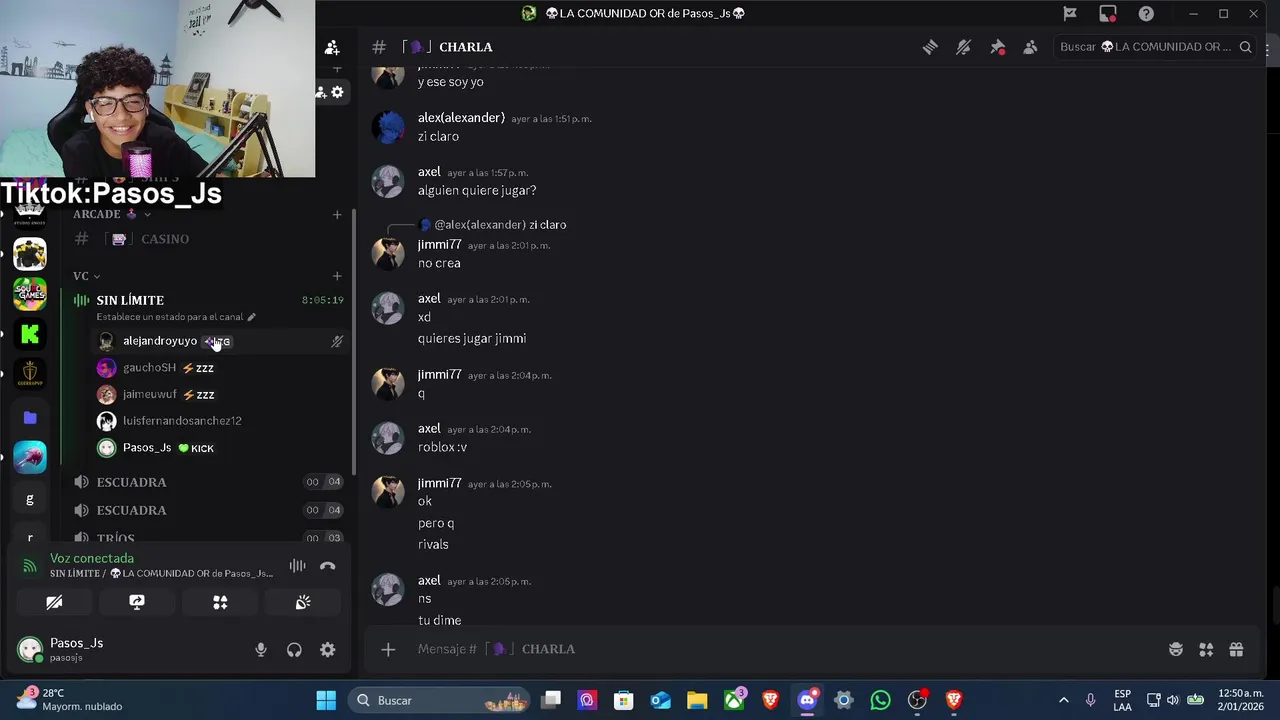This screenshot has height=720, width=1280.
Task: Click 'Establece un estado para el canal'
Action: [176, 317]
